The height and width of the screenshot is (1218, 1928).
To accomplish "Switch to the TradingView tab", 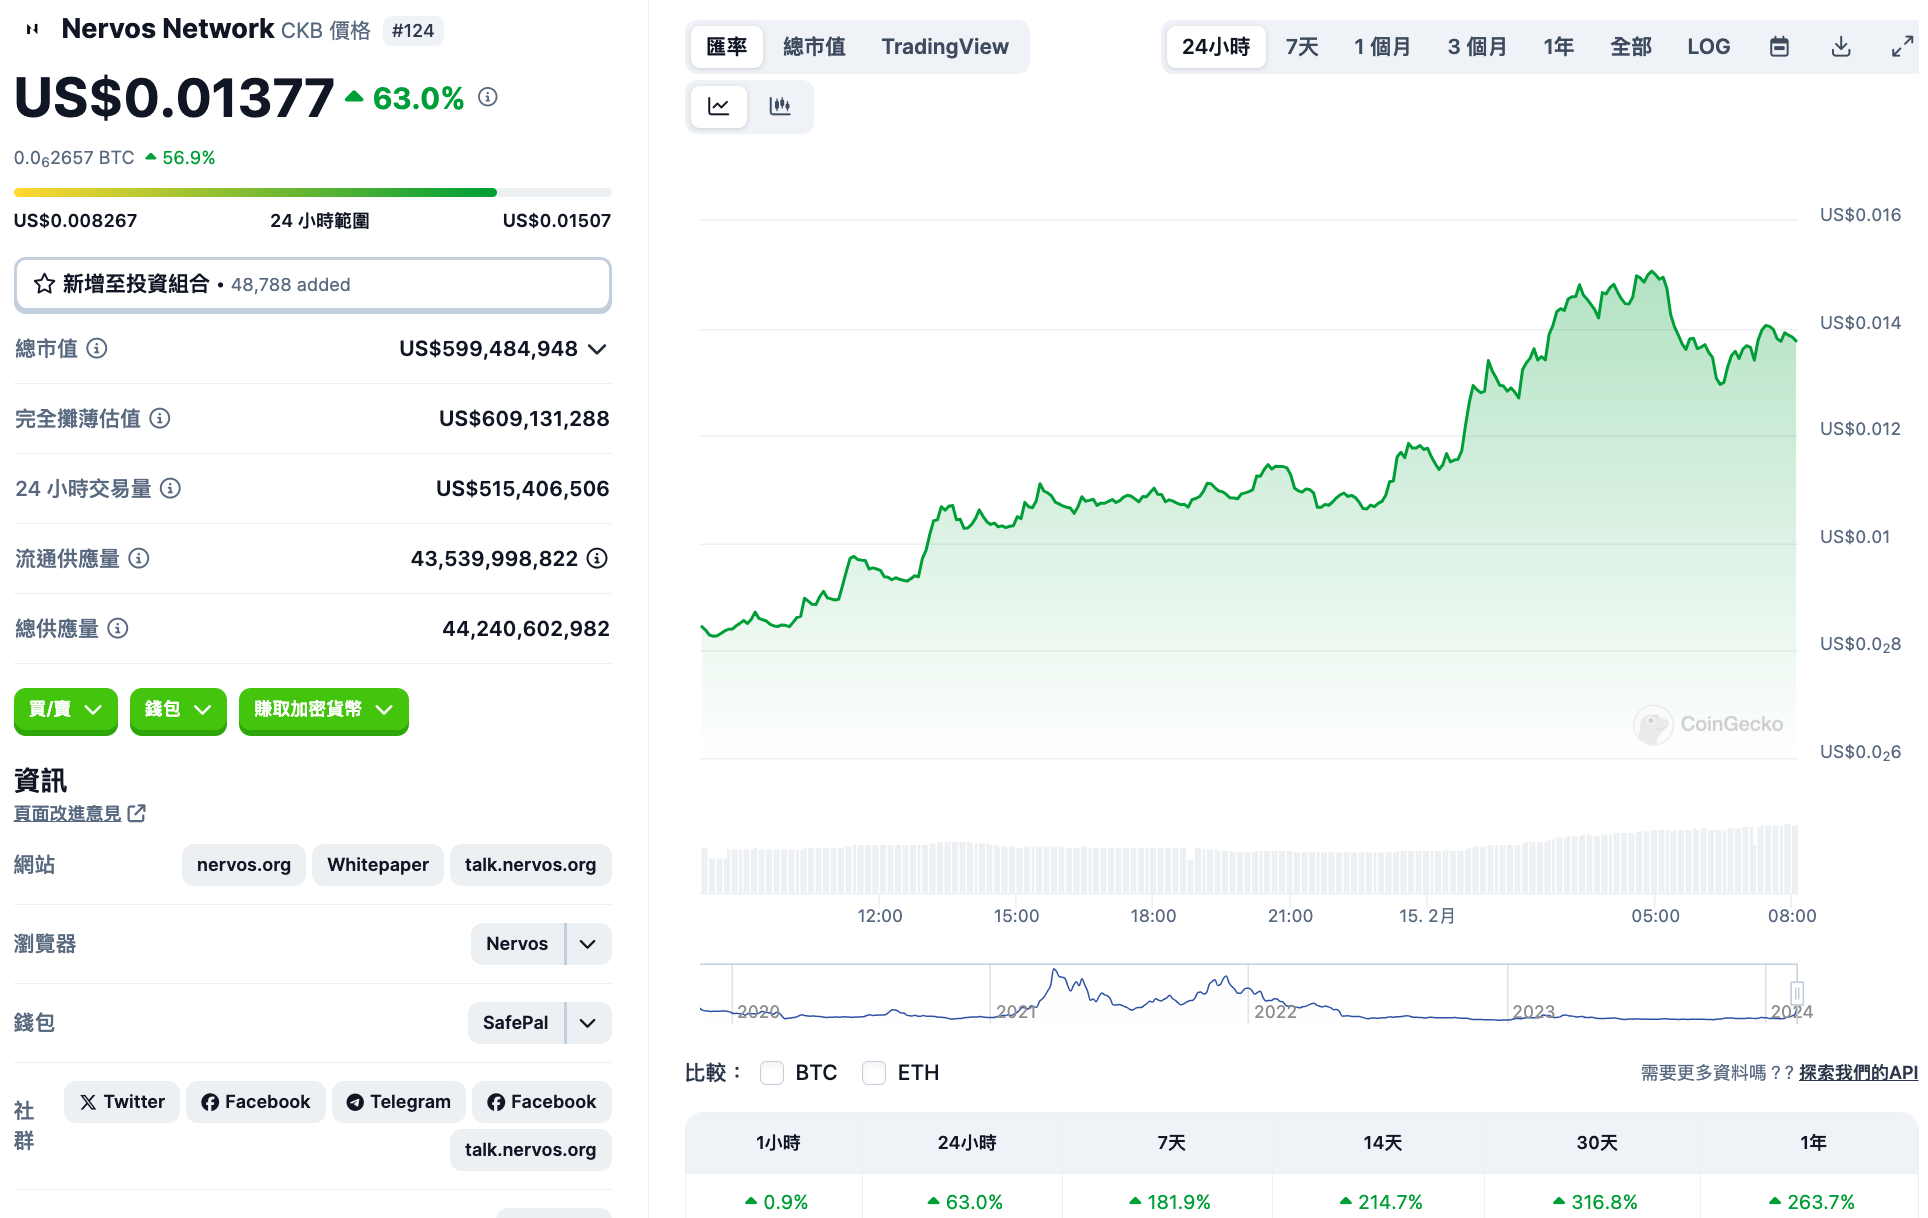I will 944,47.
